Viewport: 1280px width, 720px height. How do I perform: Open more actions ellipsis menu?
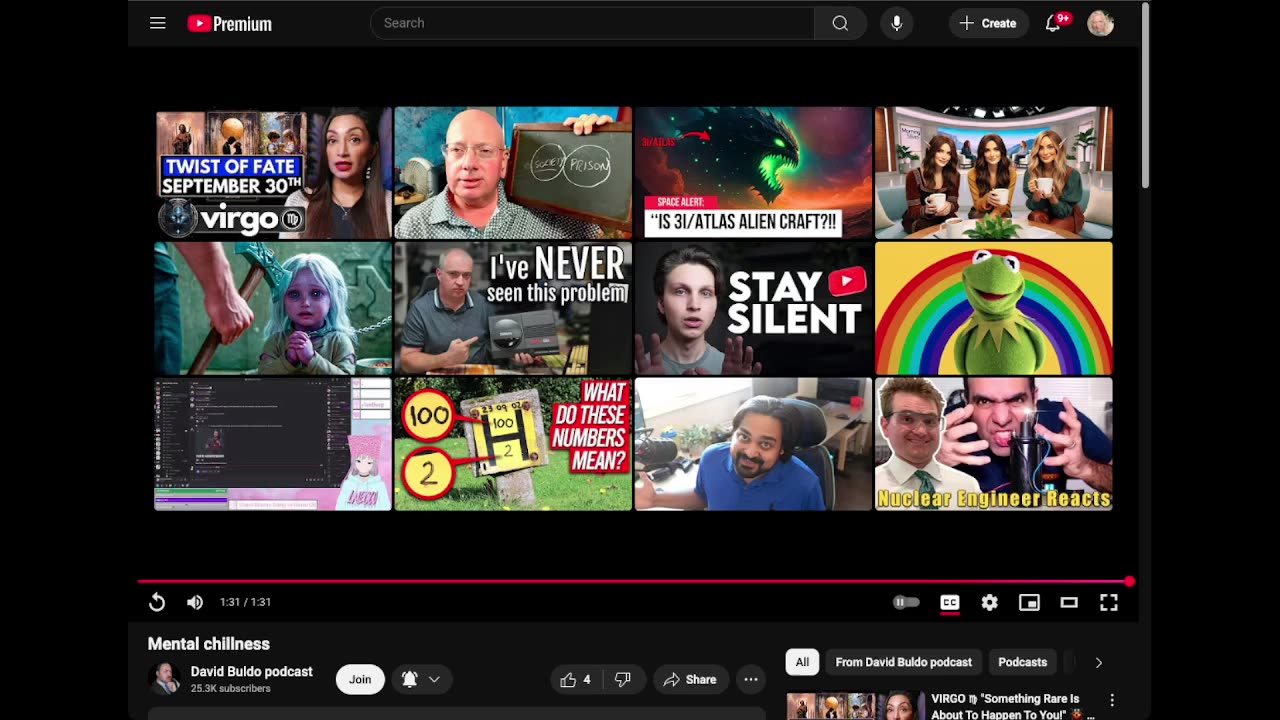(x=751, y=680)
